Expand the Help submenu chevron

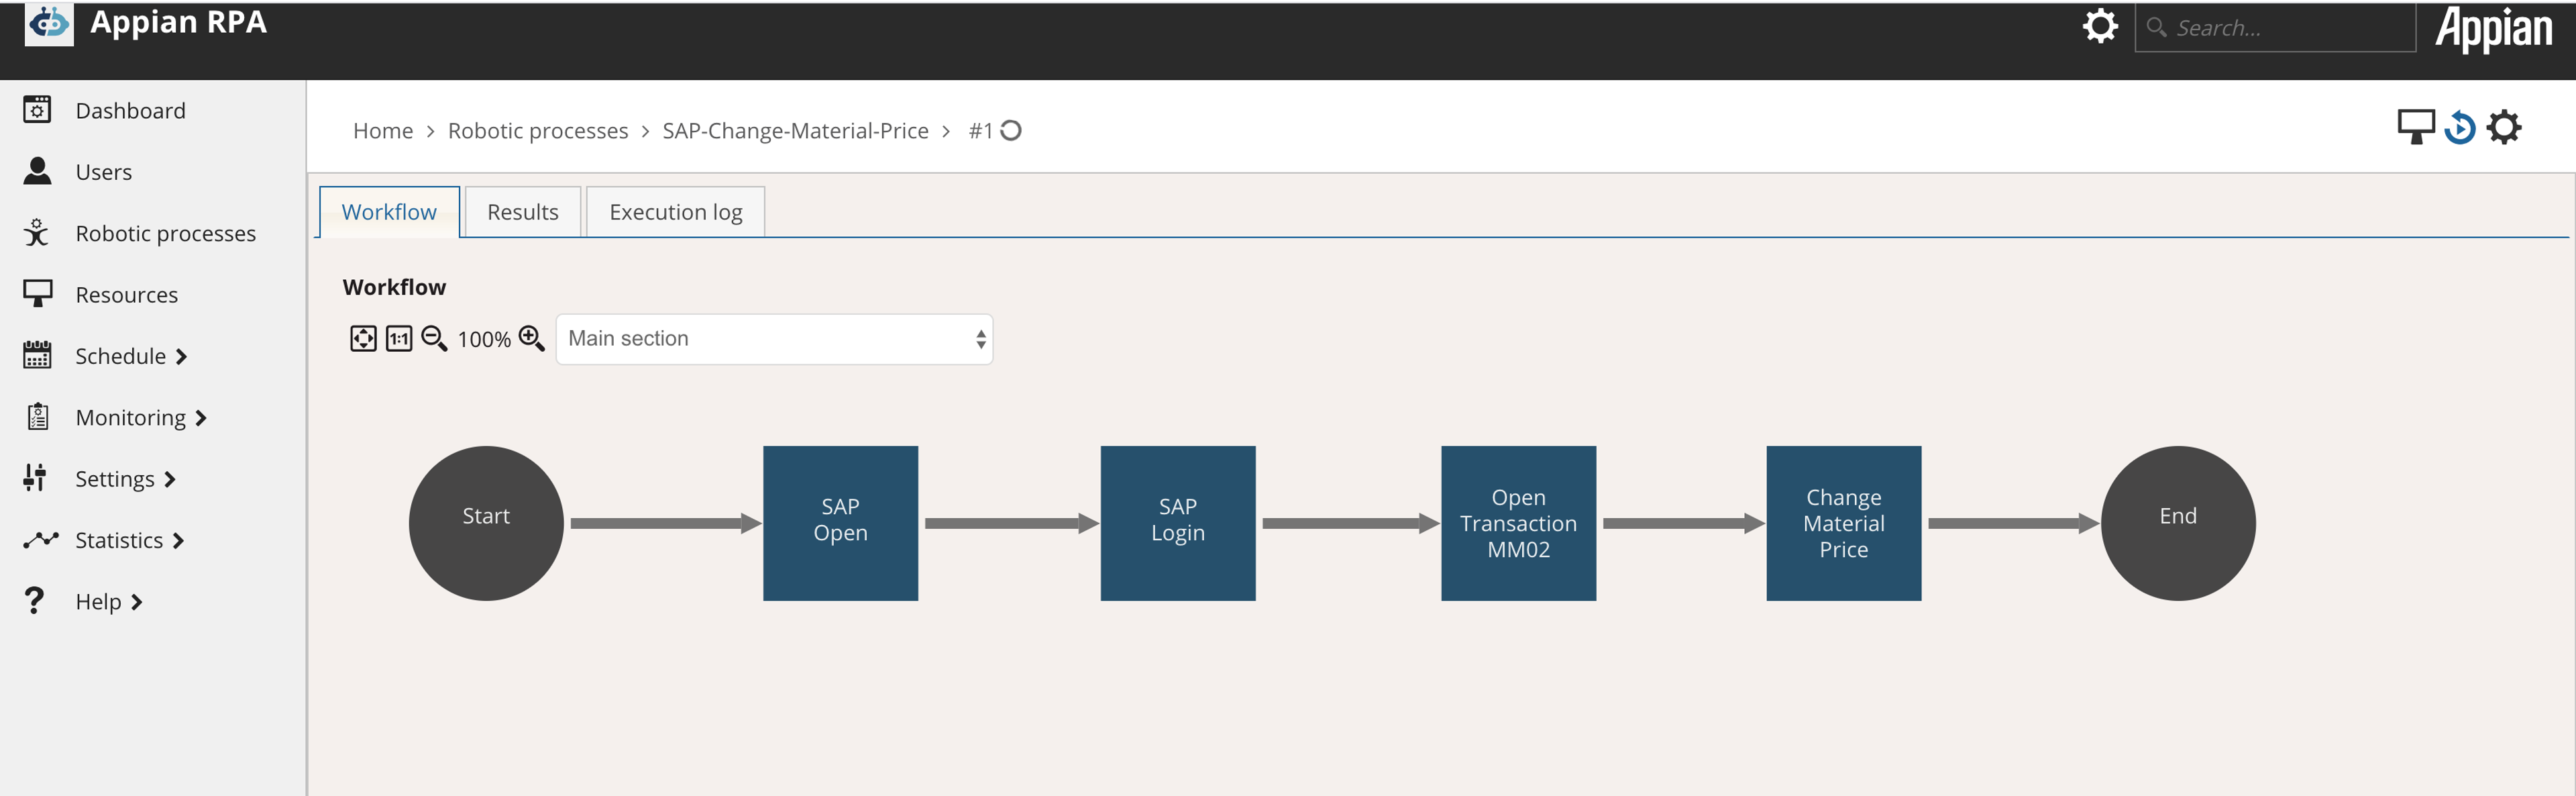click(137, 602)
